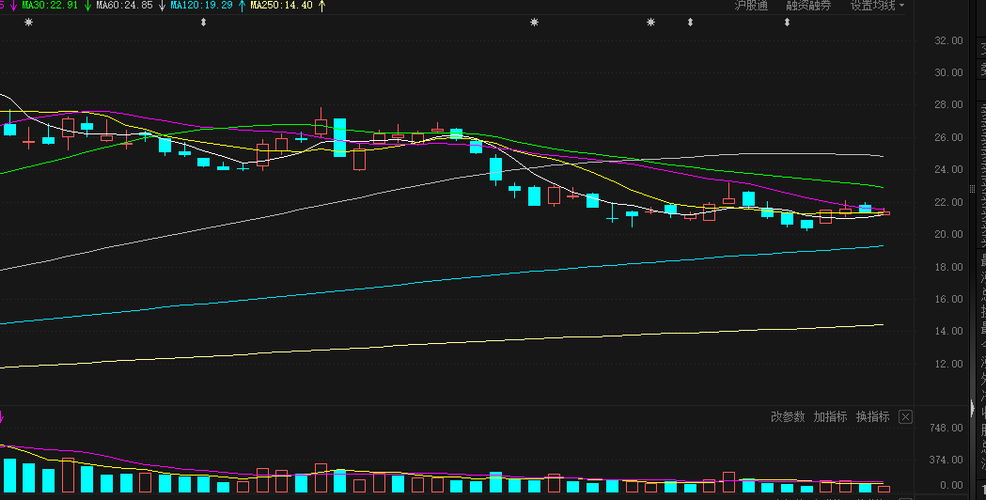Select the MA60:24.85 moving average label
986x500 pixels.
point(125,5)
